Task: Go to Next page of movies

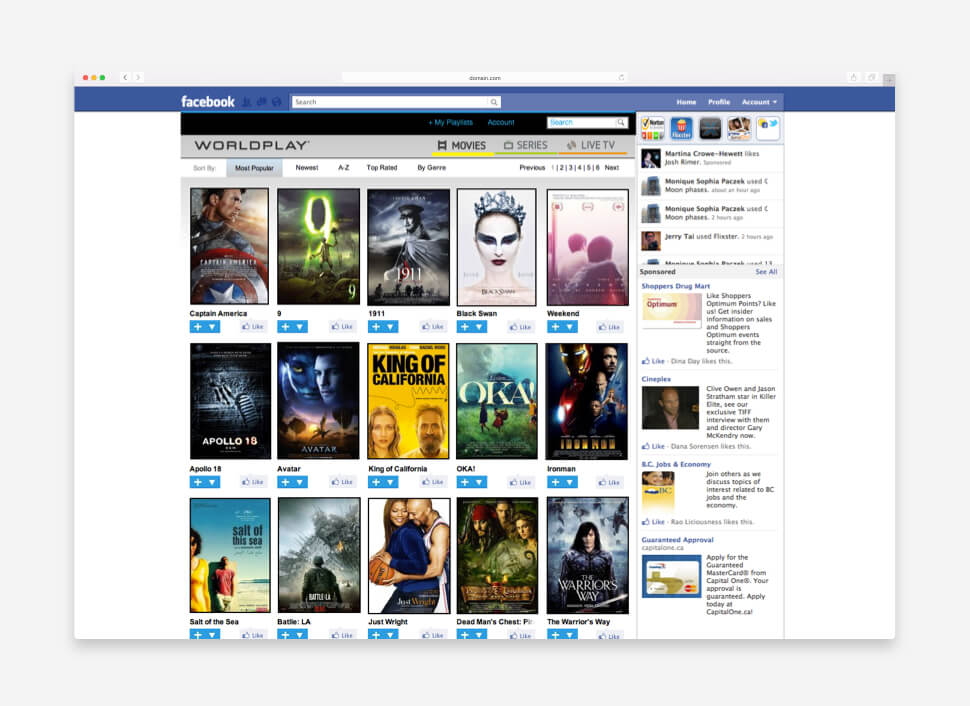Action: pos(612,168)
